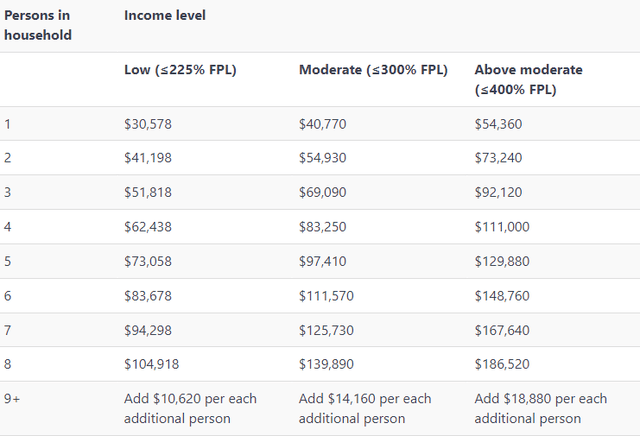Click the $139,890 cell
Screen dimensions: 640x436
pos(326,364)
